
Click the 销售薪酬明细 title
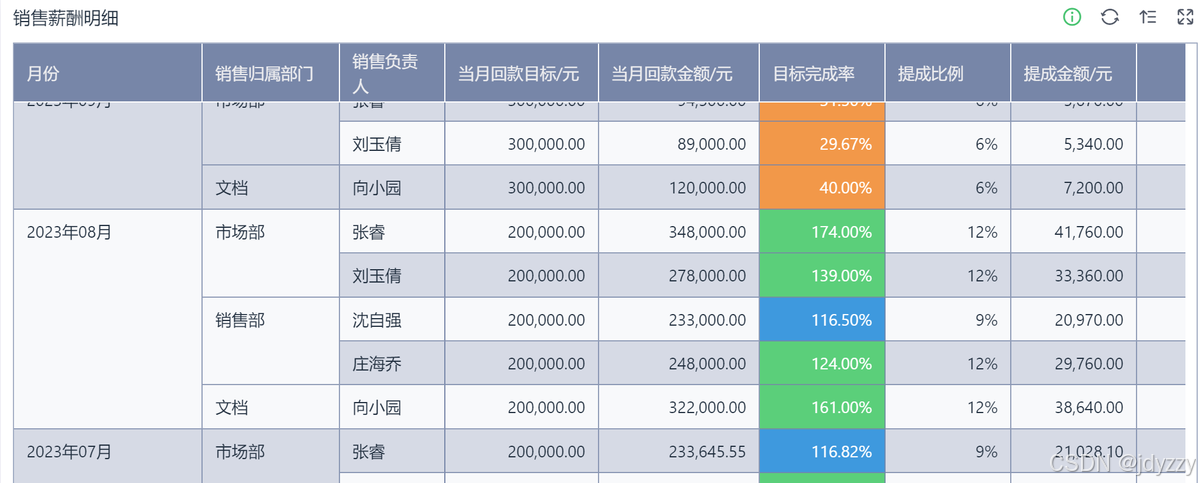(66, 18)
